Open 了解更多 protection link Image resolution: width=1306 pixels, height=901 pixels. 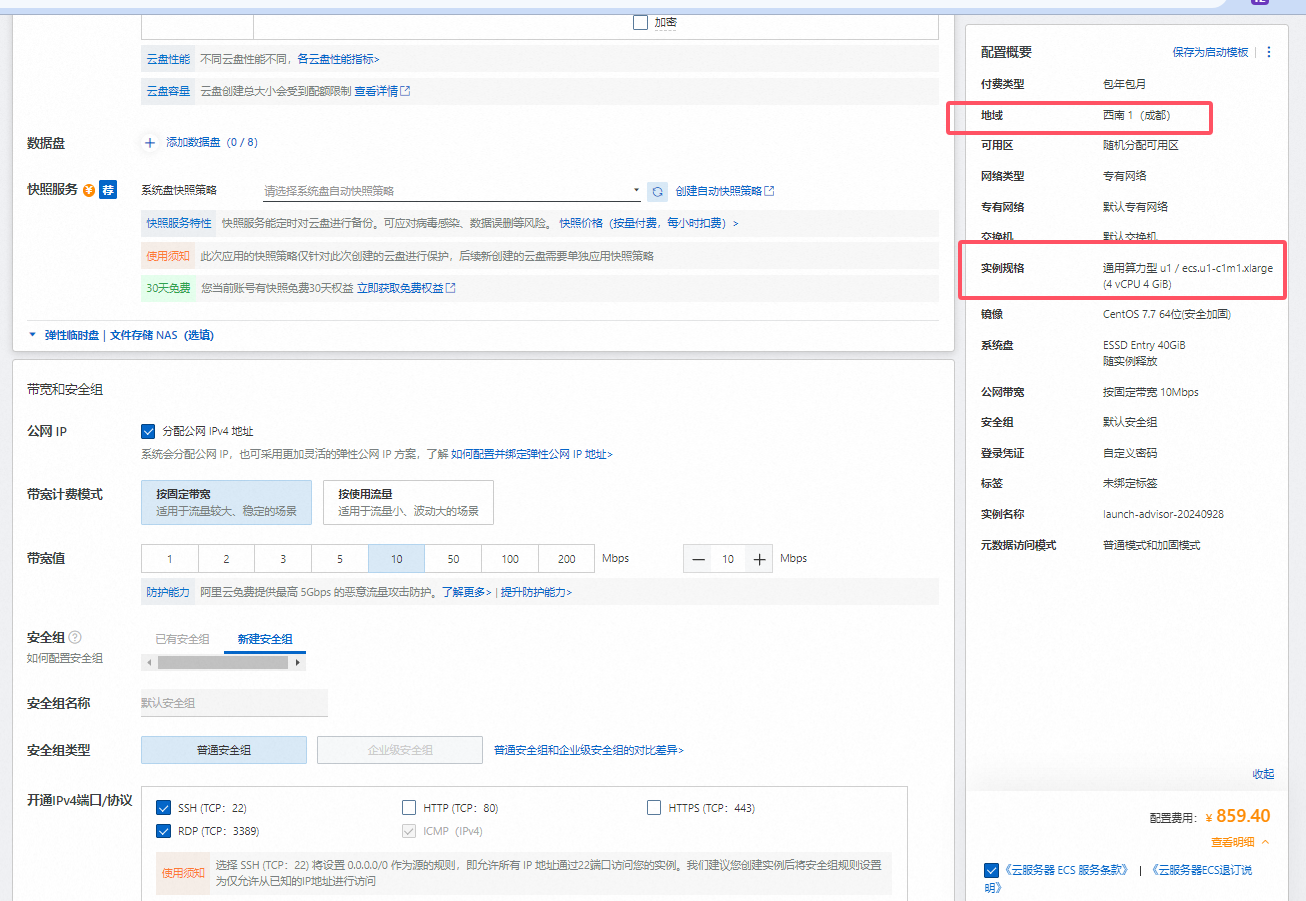(x=467, y=592)
